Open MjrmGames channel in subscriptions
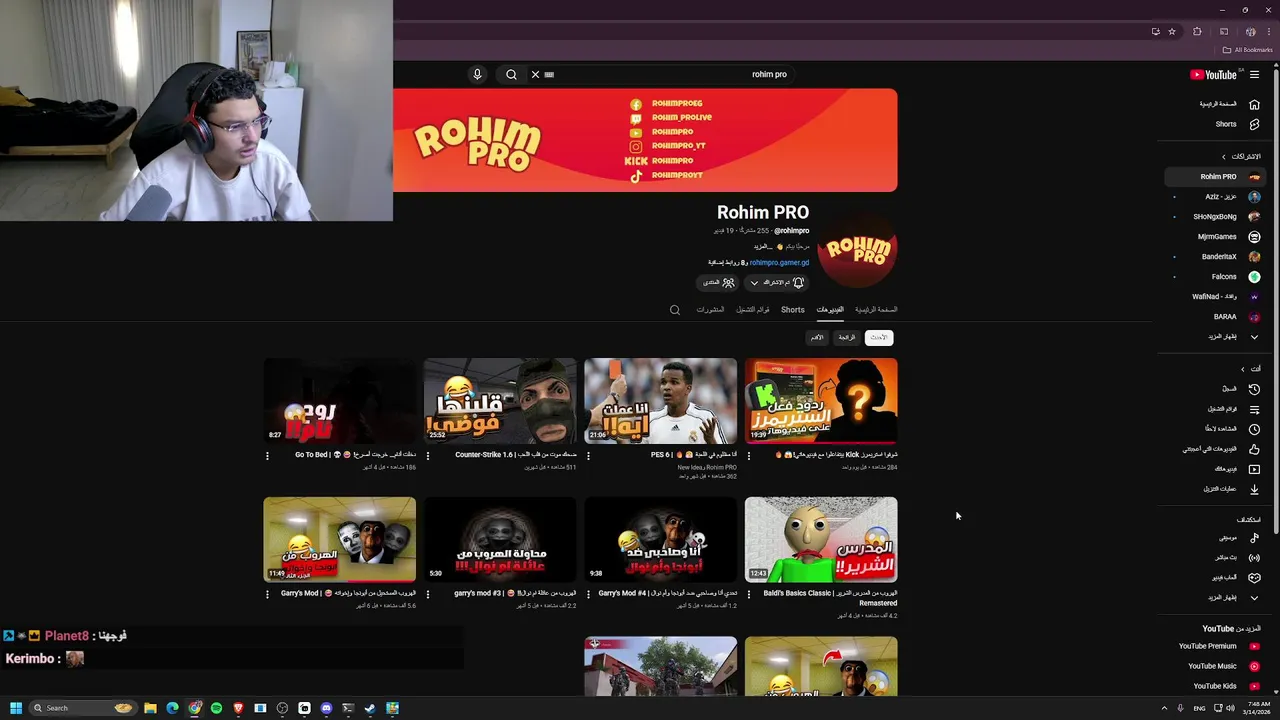1280x720 pixels. 1214,236
